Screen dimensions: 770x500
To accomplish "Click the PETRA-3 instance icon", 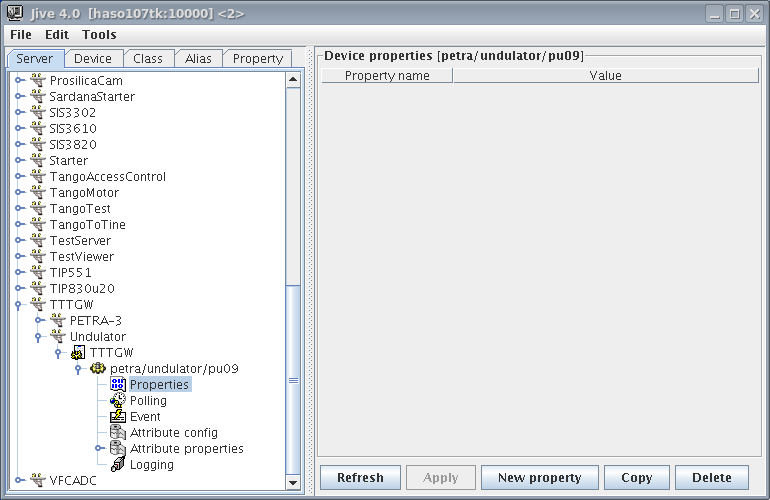I will click(x=58, y=320).
